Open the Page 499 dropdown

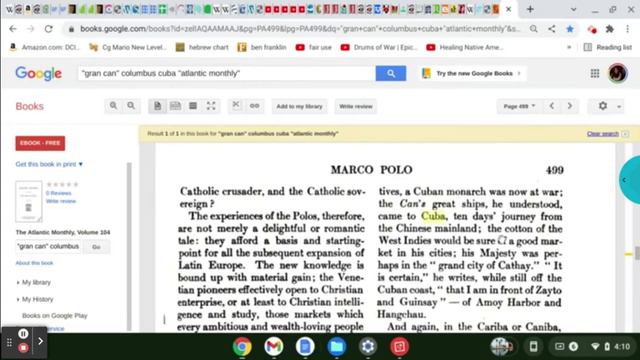519,106
